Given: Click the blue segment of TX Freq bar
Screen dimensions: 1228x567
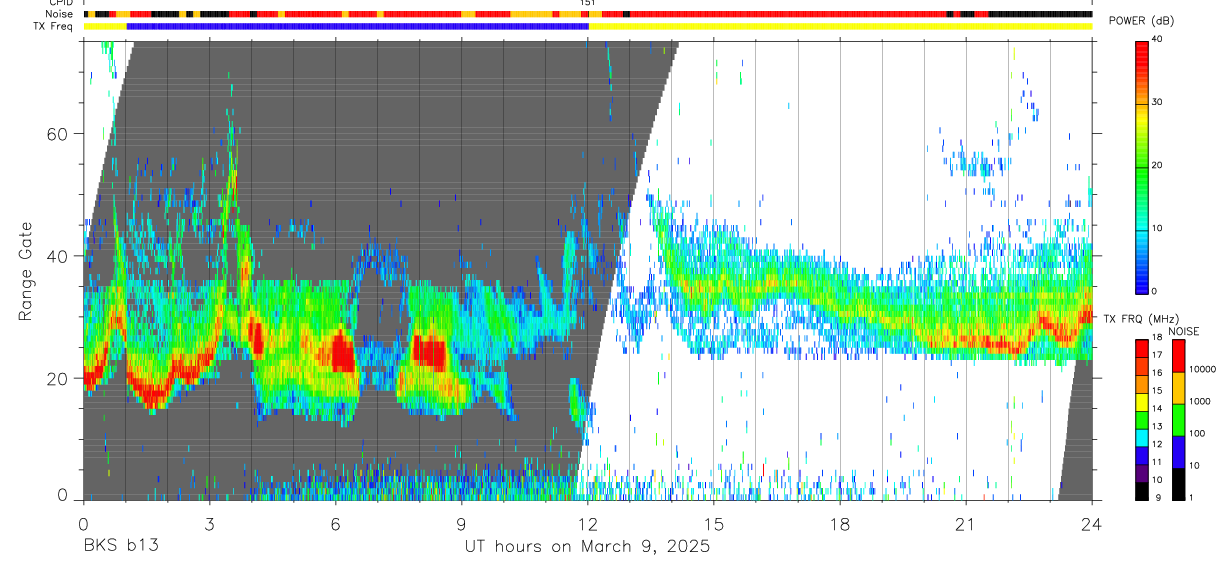Looking at the screenshot, I should (357, 26).
